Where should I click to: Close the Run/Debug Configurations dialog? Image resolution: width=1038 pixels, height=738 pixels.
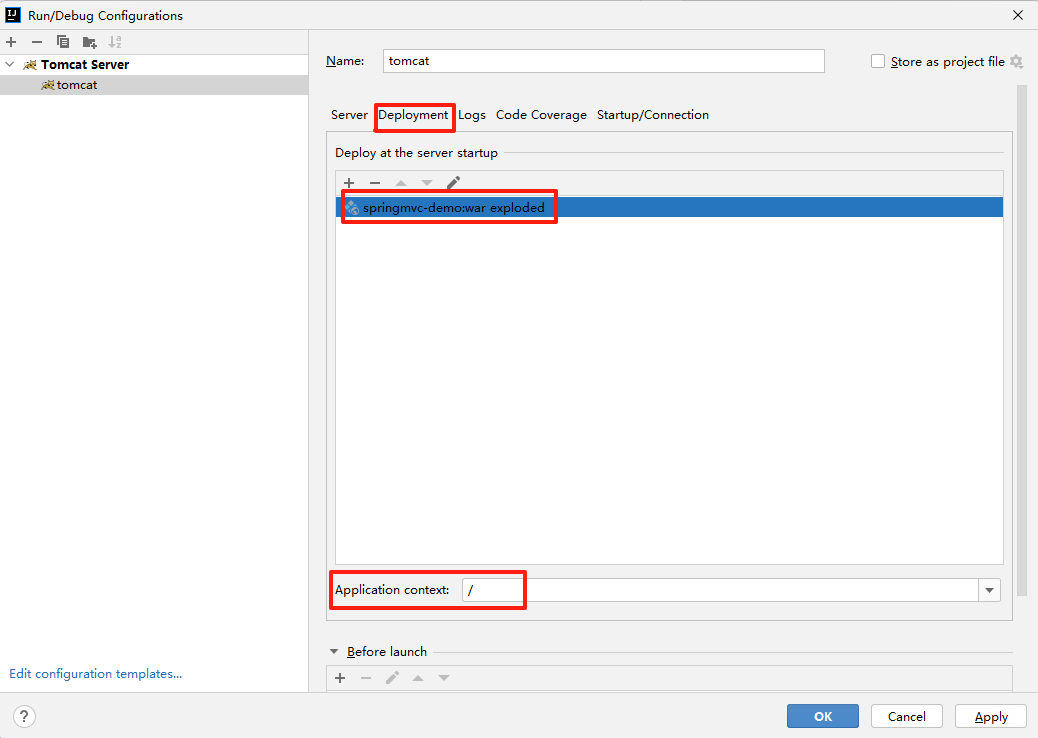tap(1018, 15)
